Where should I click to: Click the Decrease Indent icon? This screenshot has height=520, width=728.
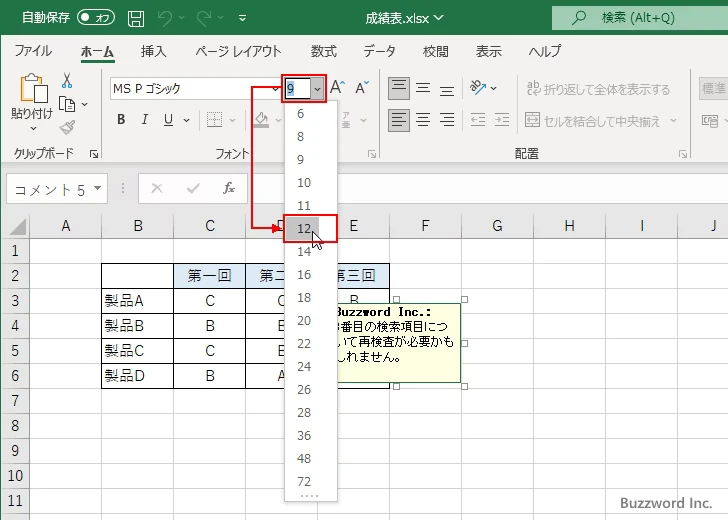click(478, 121)
